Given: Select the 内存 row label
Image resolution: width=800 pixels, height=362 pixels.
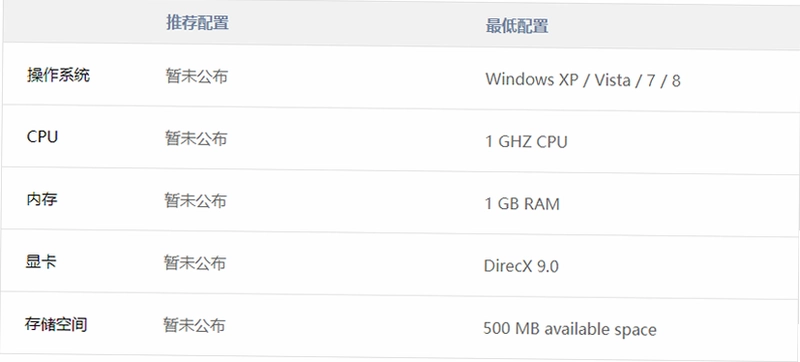Looking at the screenshot, I should click(42, 199).
